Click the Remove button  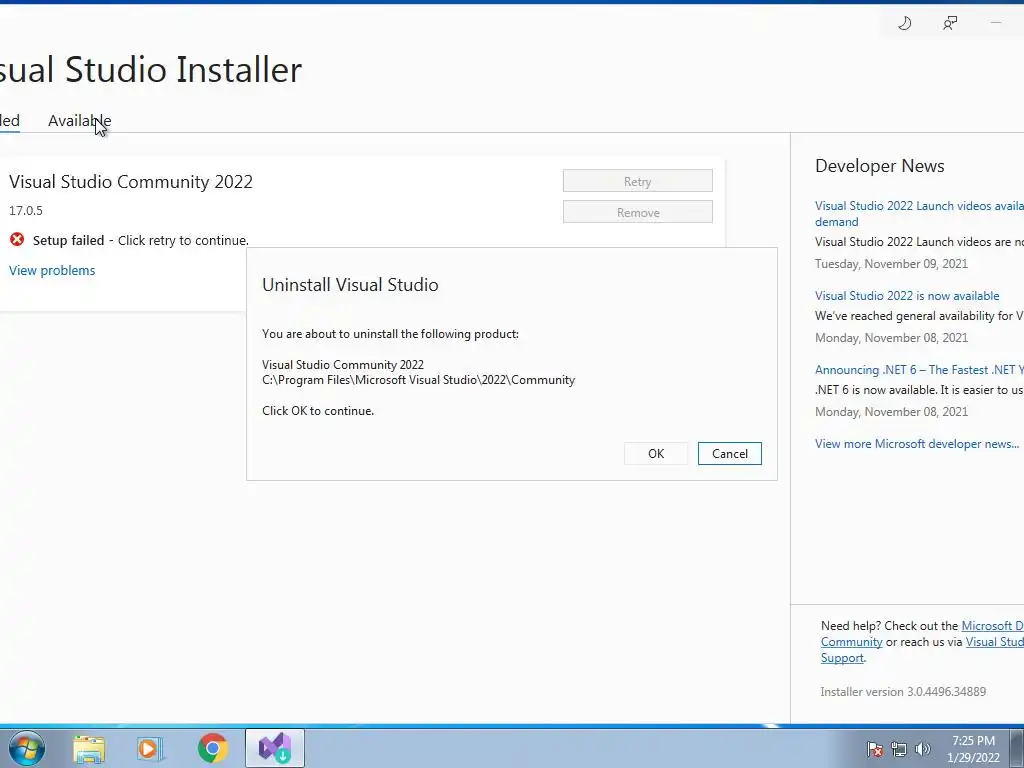pos(637,212)
